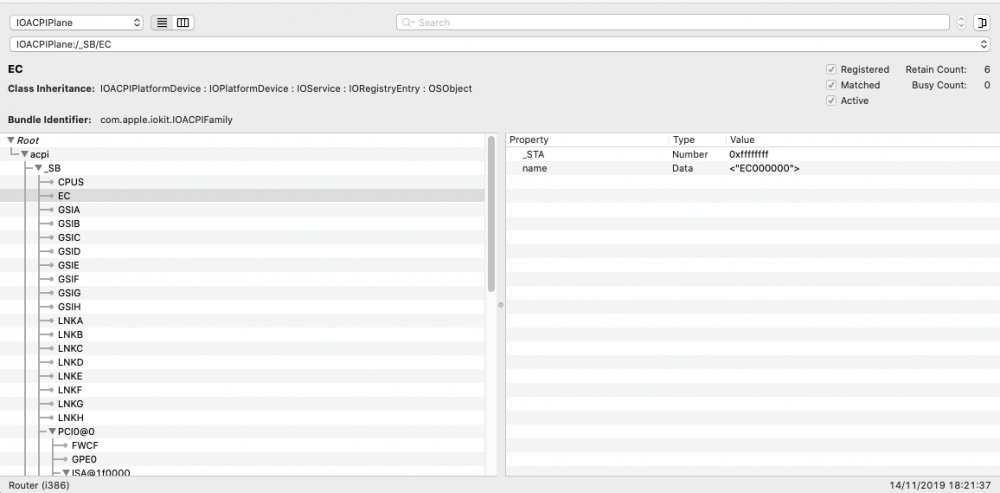Image resolution: width=1000 pixels, height=493 pixels.
Task: Toggle the Matched checkbox
Action: coord(831,85)
